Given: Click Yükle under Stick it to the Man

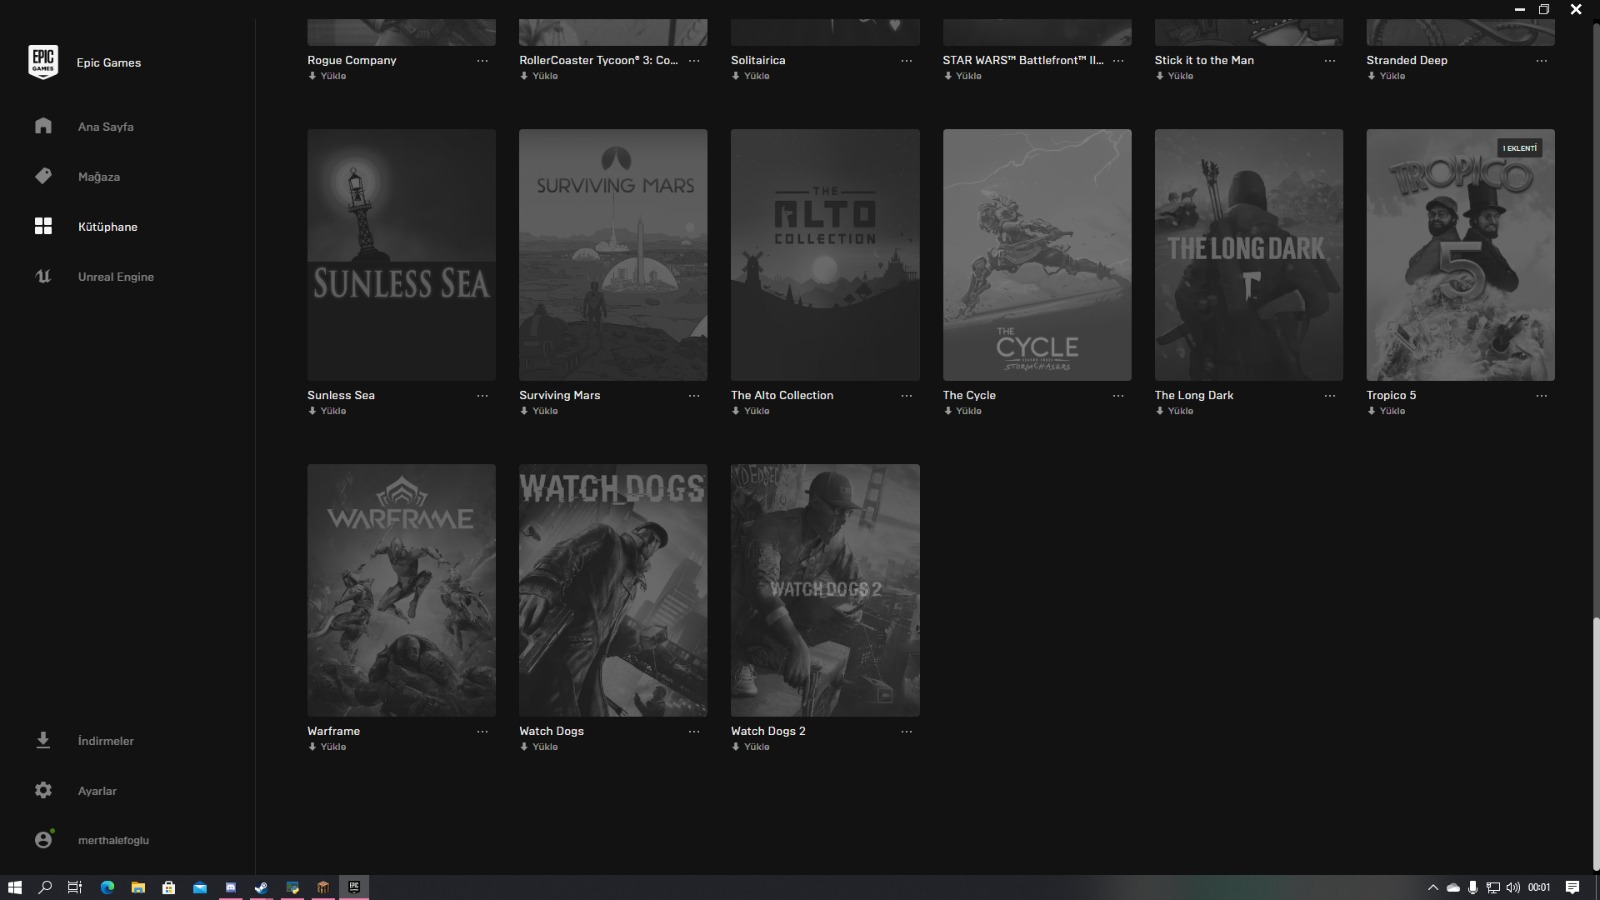Looking at the screenshot, I should pos(1175,76).
